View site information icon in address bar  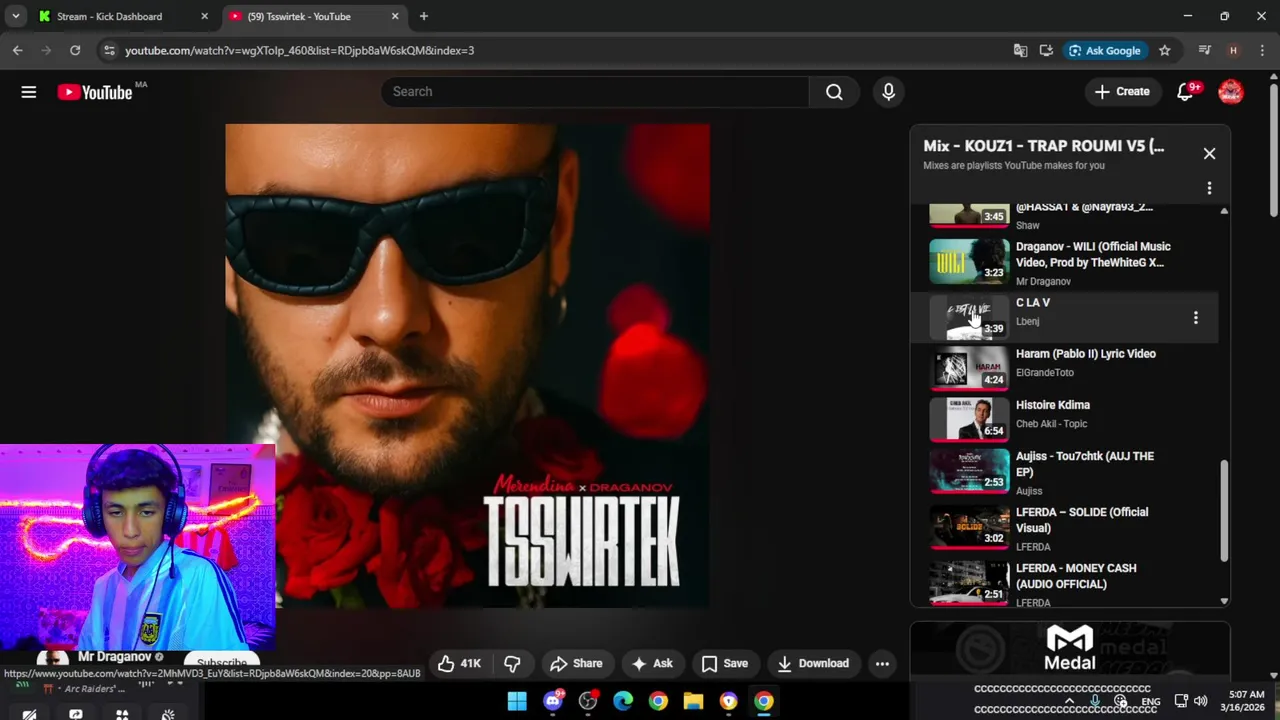[109, 50]
